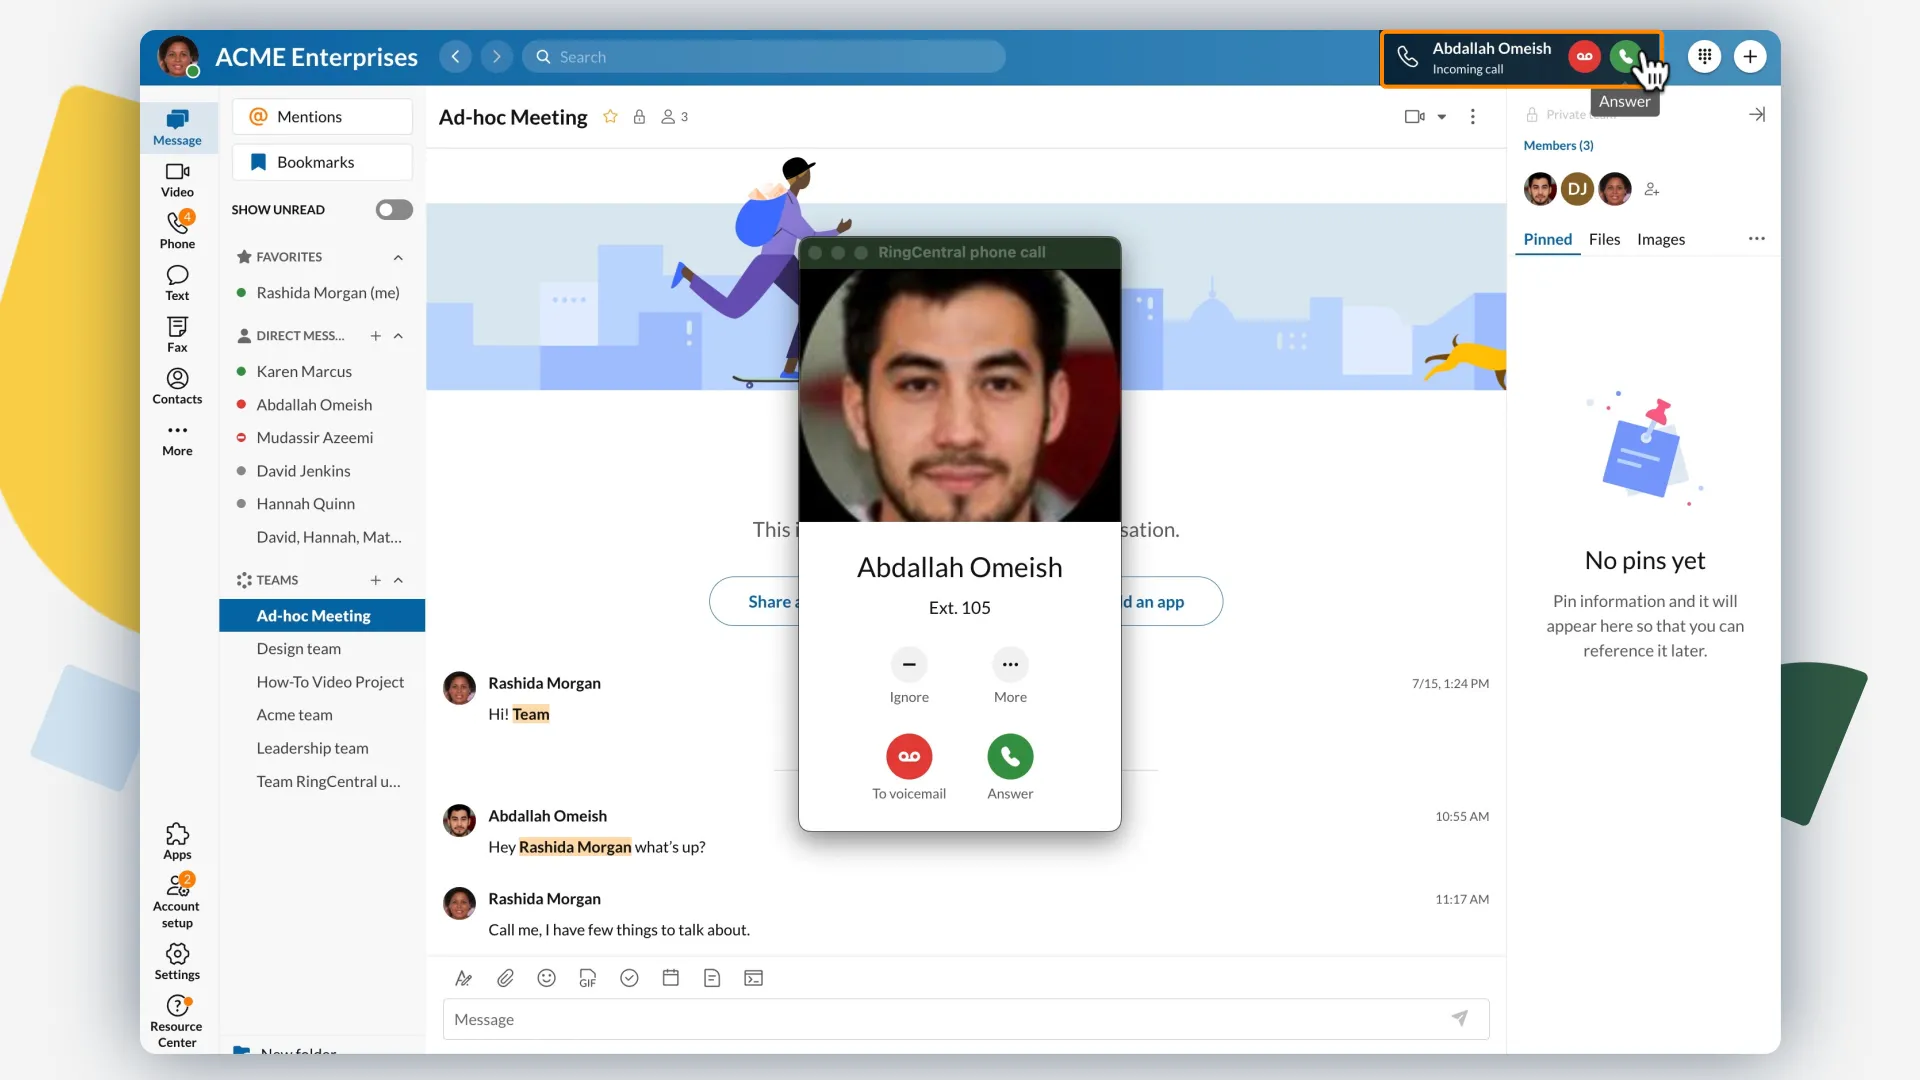
Task: Send call to voicemail in call popup
Action: (908, 757)
